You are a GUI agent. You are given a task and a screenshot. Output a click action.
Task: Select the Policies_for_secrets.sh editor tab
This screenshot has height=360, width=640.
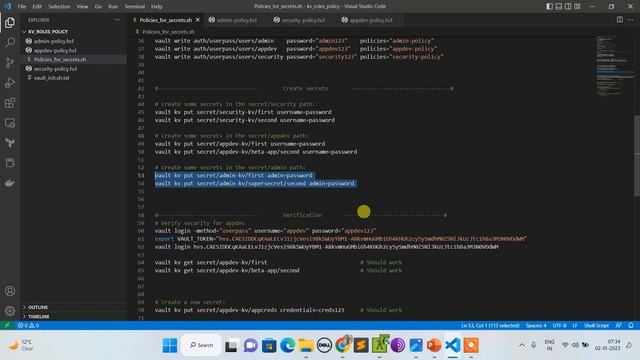click(165, 20)
